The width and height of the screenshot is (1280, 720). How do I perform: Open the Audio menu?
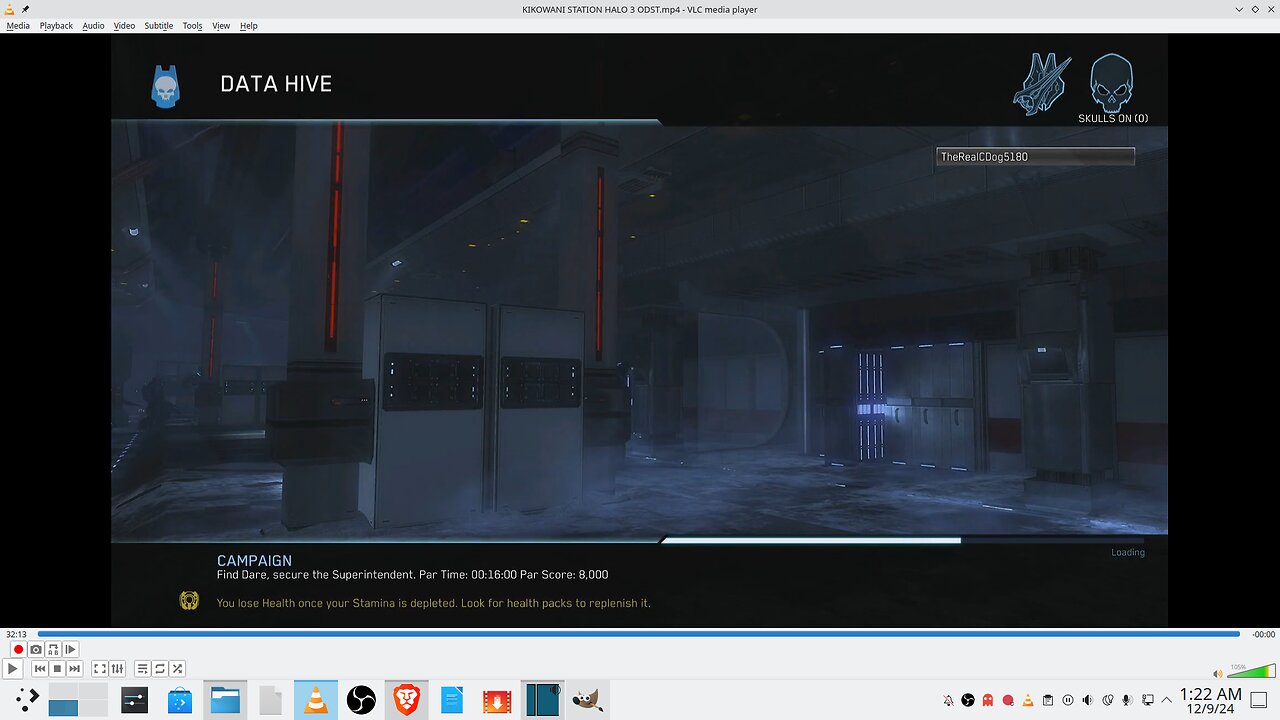[93, 25]
